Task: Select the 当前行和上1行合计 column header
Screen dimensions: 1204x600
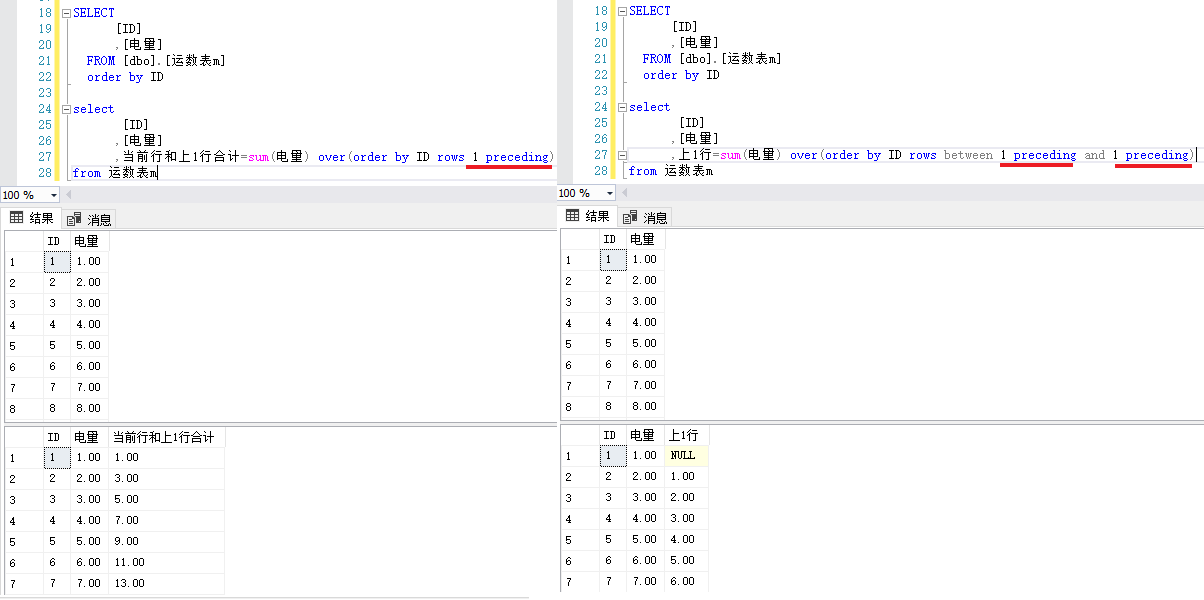Action: pos(167,437)
